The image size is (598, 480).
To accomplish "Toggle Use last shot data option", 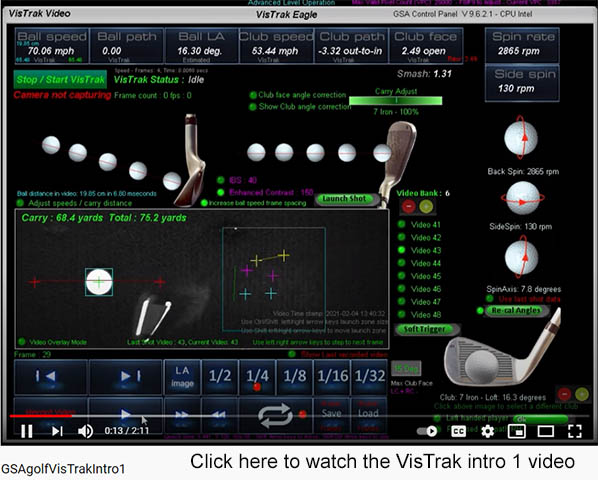I will pyautogui.click(x=524, y=299).
